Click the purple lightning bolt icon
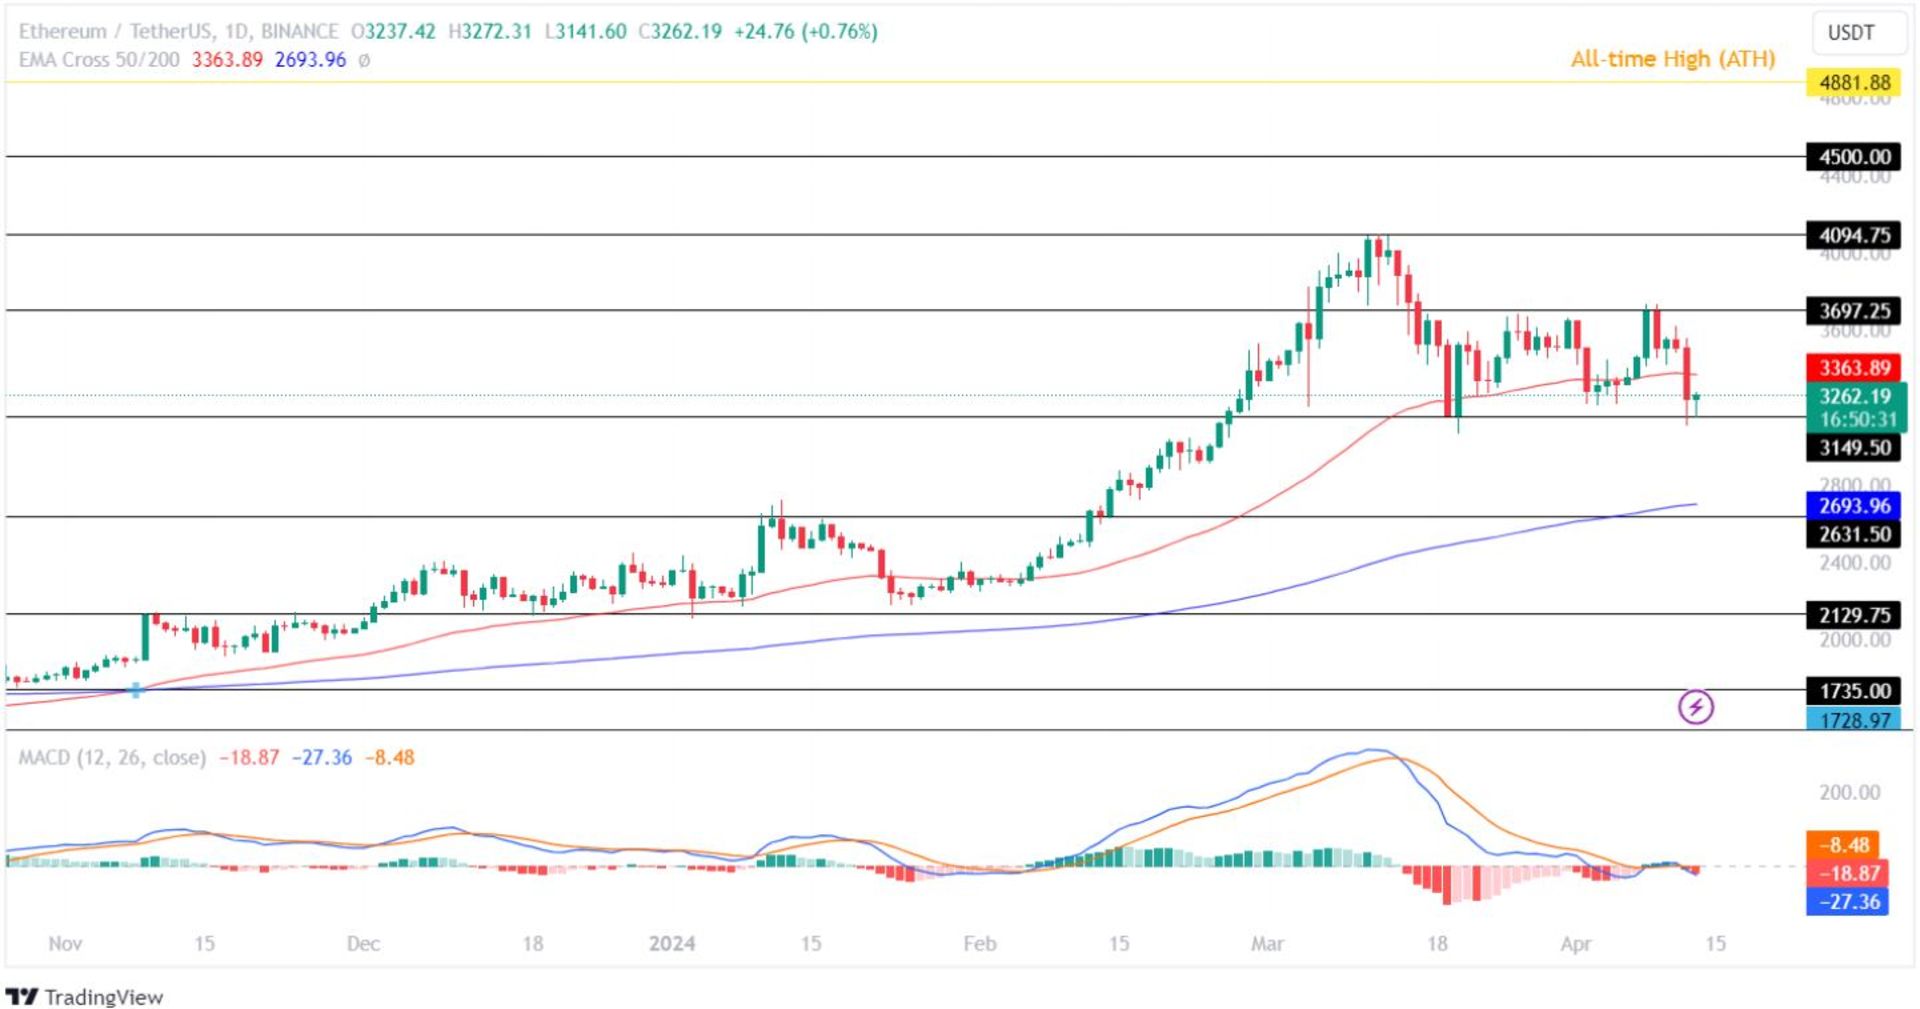The height and width of the screenshot is (1009, 1920). [1695, 707]
